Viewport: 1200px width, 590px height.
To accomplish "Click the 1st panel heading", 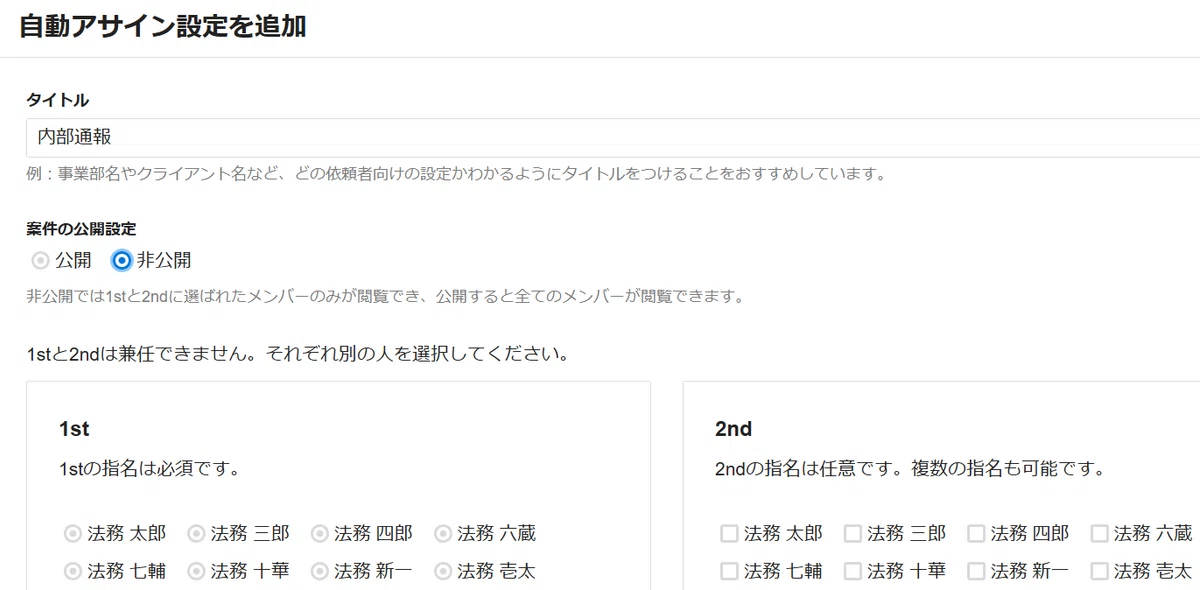I will [74, 429].
